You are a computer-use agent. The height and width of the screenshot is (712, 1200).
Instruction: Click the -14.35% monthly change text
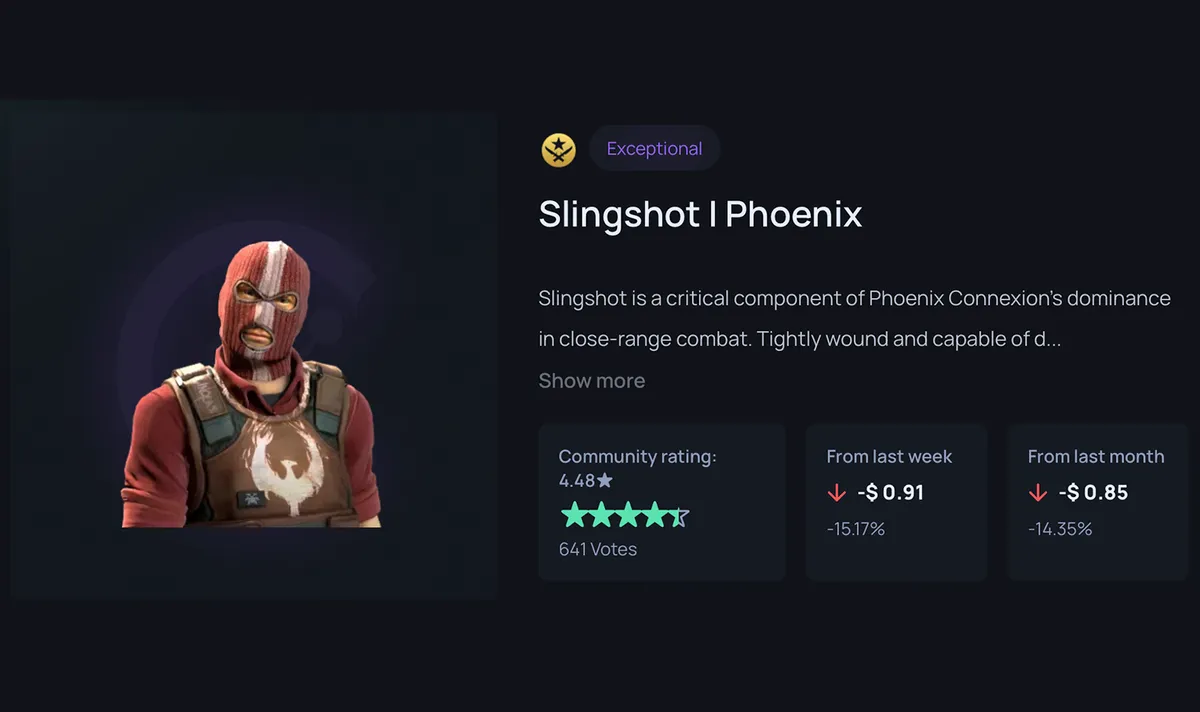pos(1060,529)
